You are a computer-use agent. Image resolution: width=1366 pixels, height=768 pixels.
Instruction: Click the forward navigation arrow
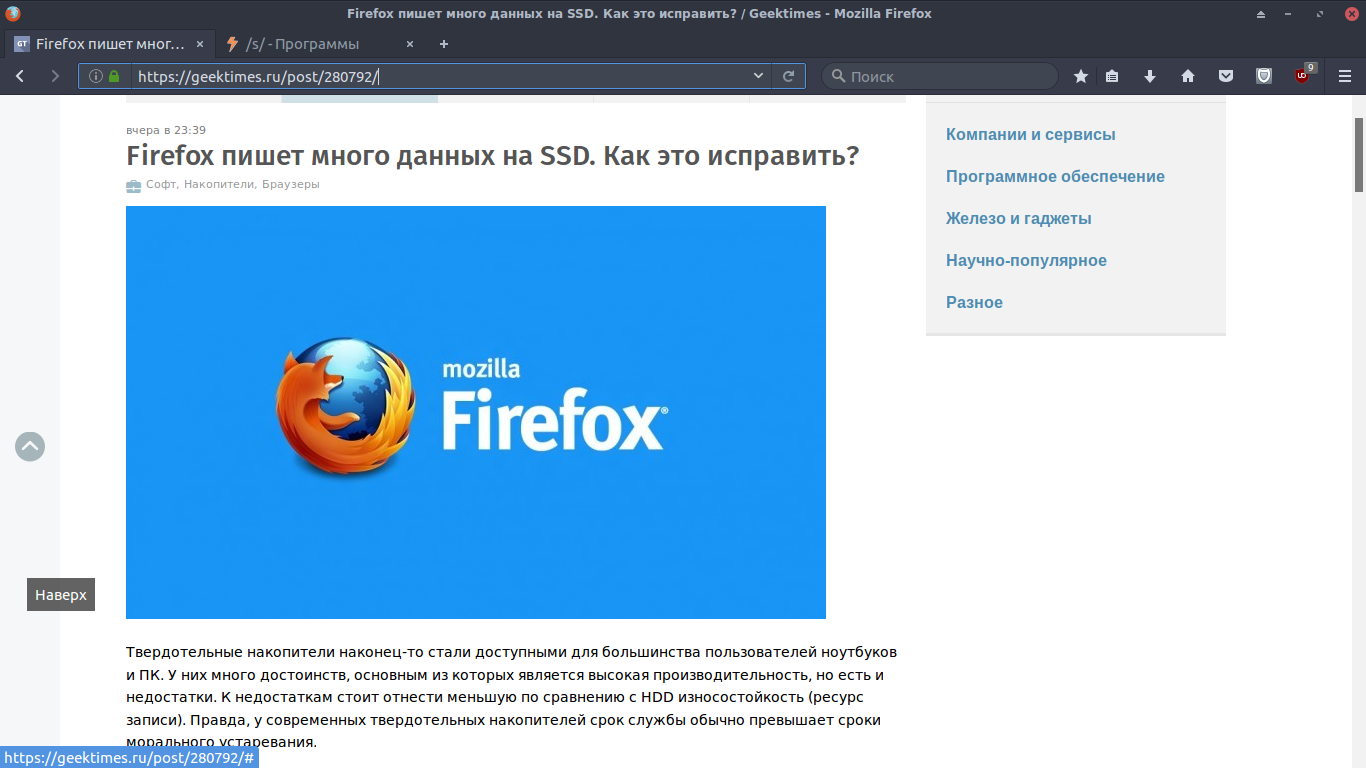pyautogui.click(x=54, y=76)
